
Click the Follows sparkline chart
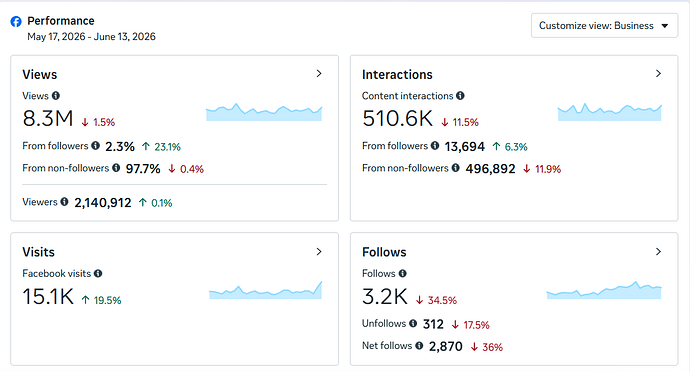pyautogui.click(x=604, y=290)
